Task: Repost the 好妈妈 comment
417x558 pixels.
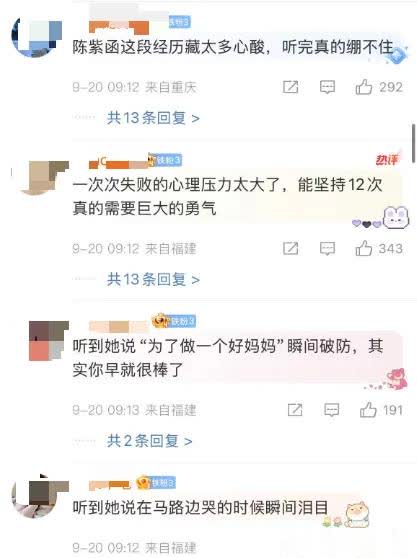Action: tap(295, 410)
